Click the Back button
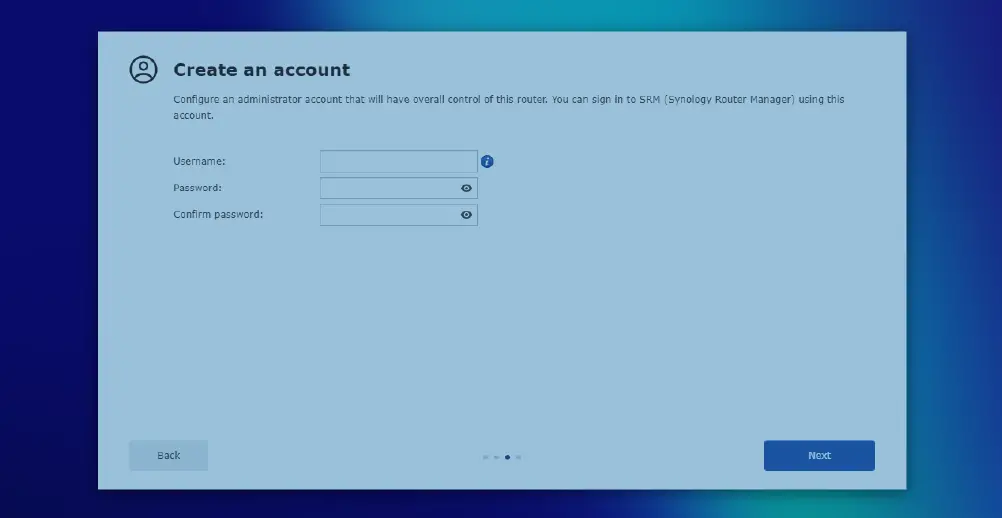 coord(169,455)
